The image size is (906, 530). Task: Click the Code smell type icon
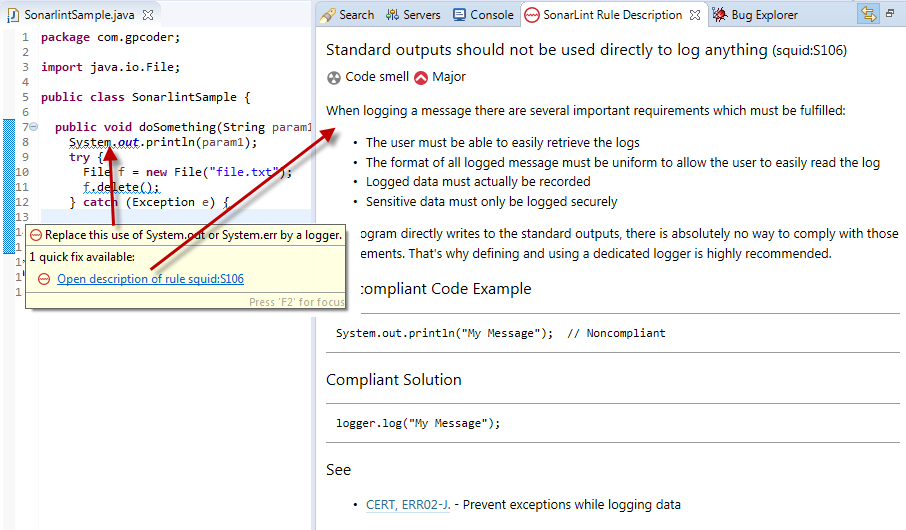click(334, 77)
